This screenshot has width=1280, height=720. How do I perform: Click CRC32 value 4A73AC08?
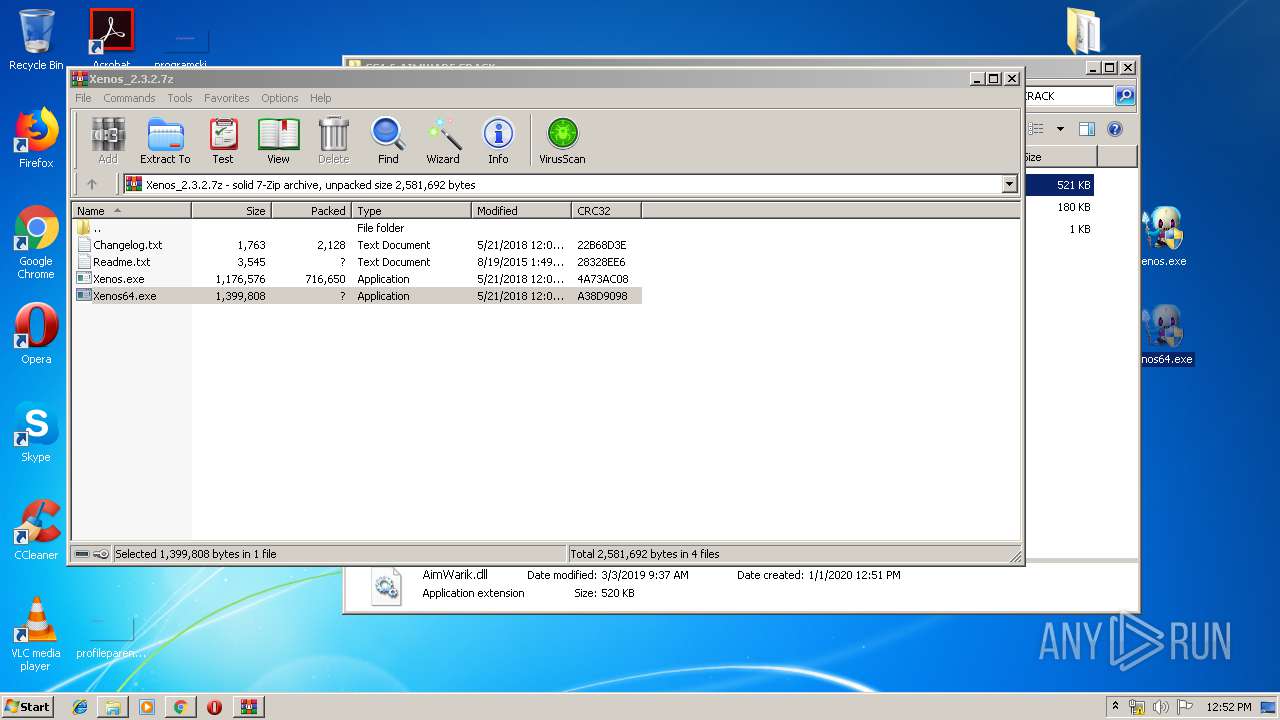coord(602,279)
